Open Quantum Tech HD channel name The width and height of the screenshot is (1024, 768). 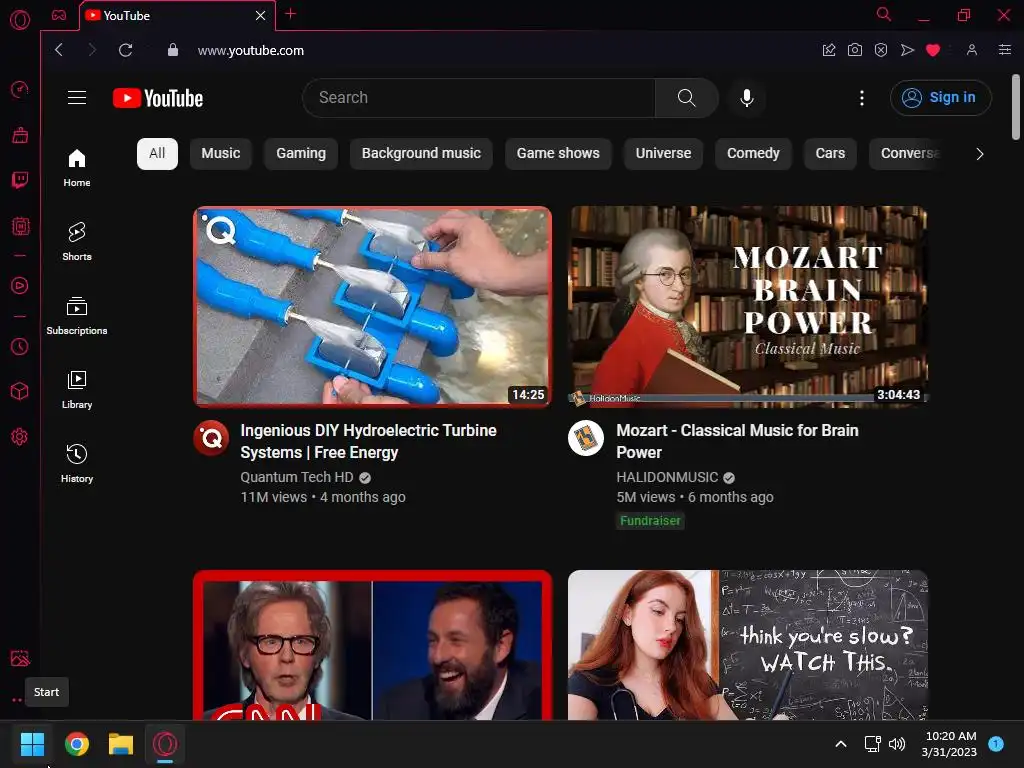pos(297,477)
